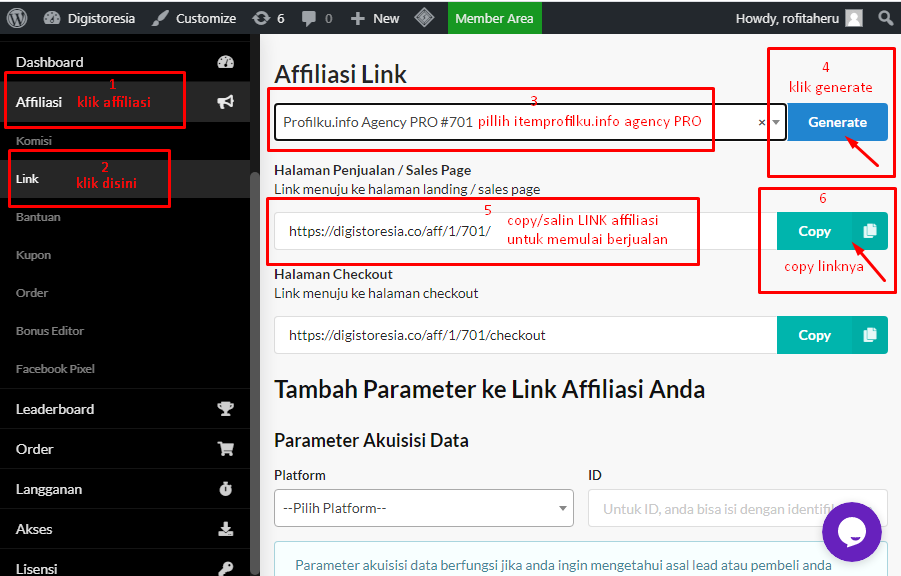Open the Customize option
The width and height of the screenshot is (901, 576).
(194, 18)
